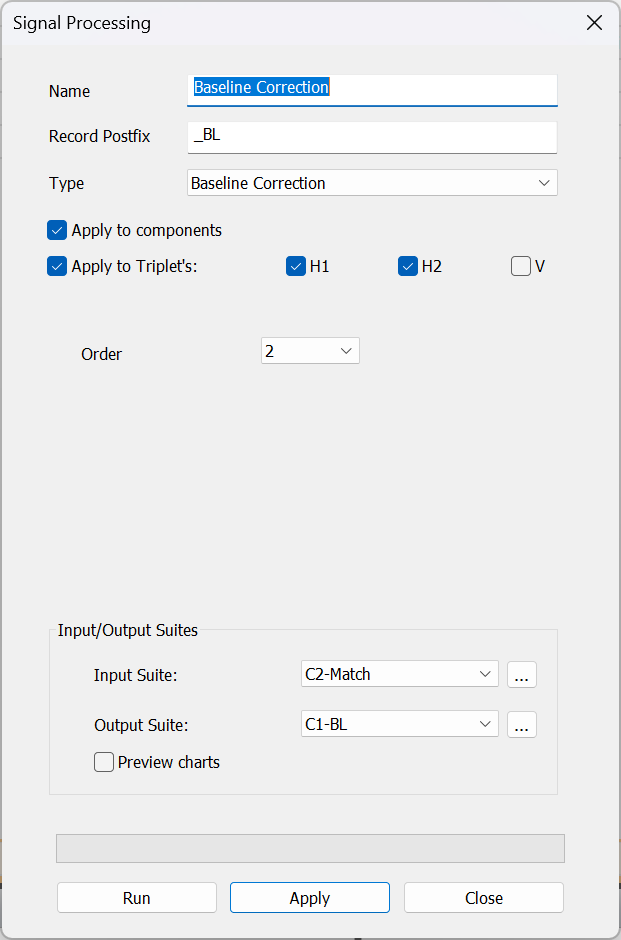Viewport: 621px width, 940px height.
Task: Toggle Apply to components checkbox
Action: [x=57, y=230]
